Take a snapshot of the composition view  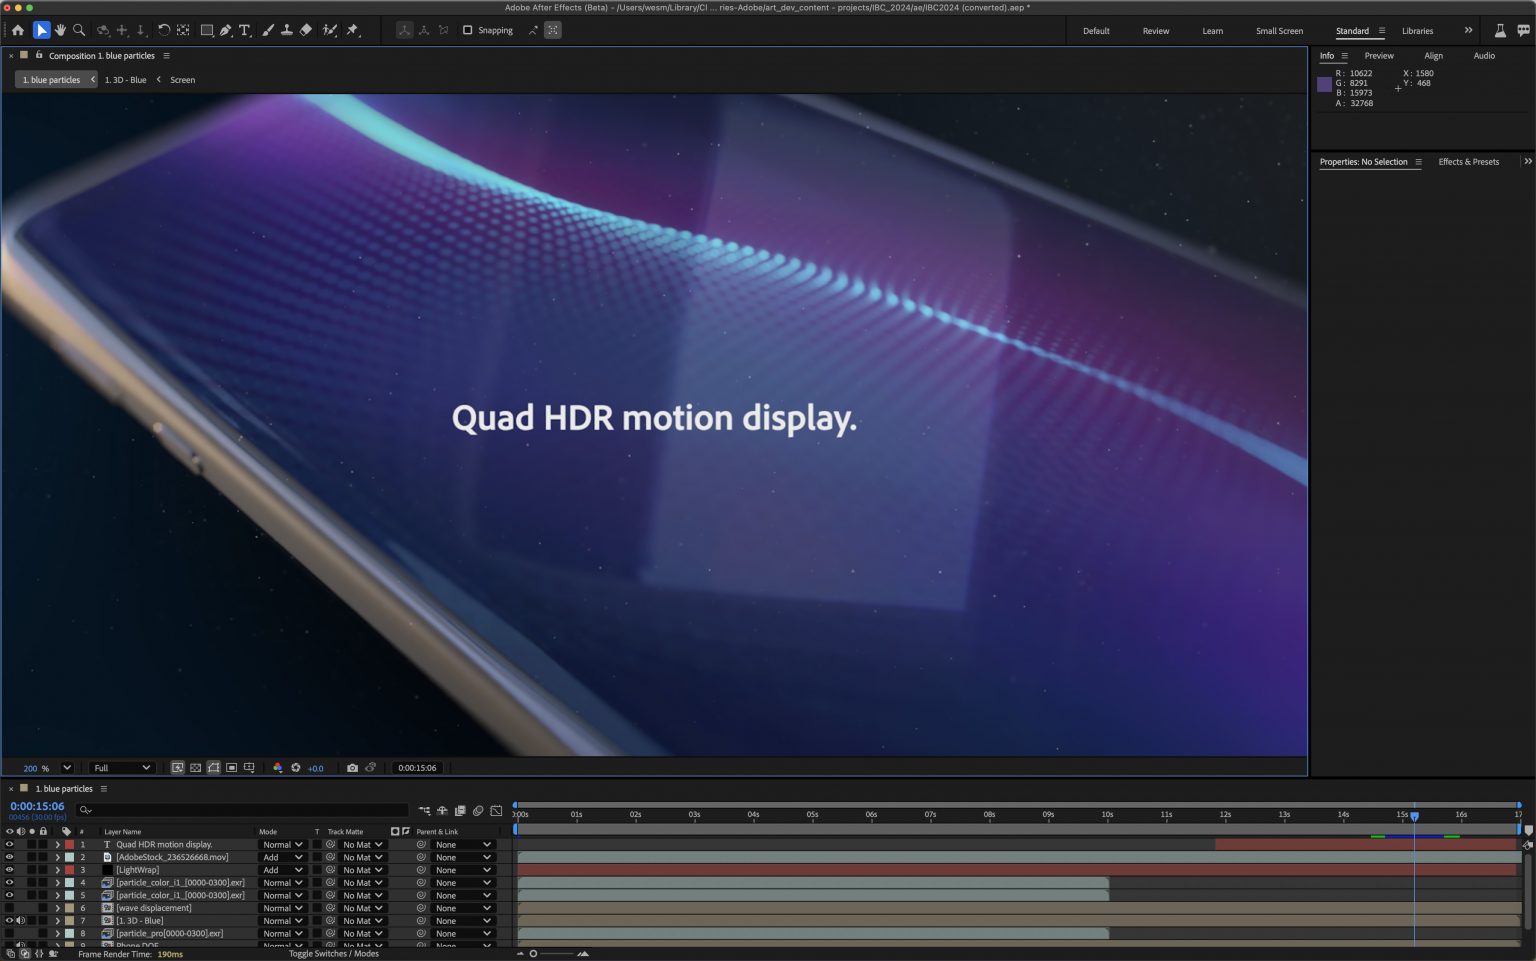(x=353, y=767)
